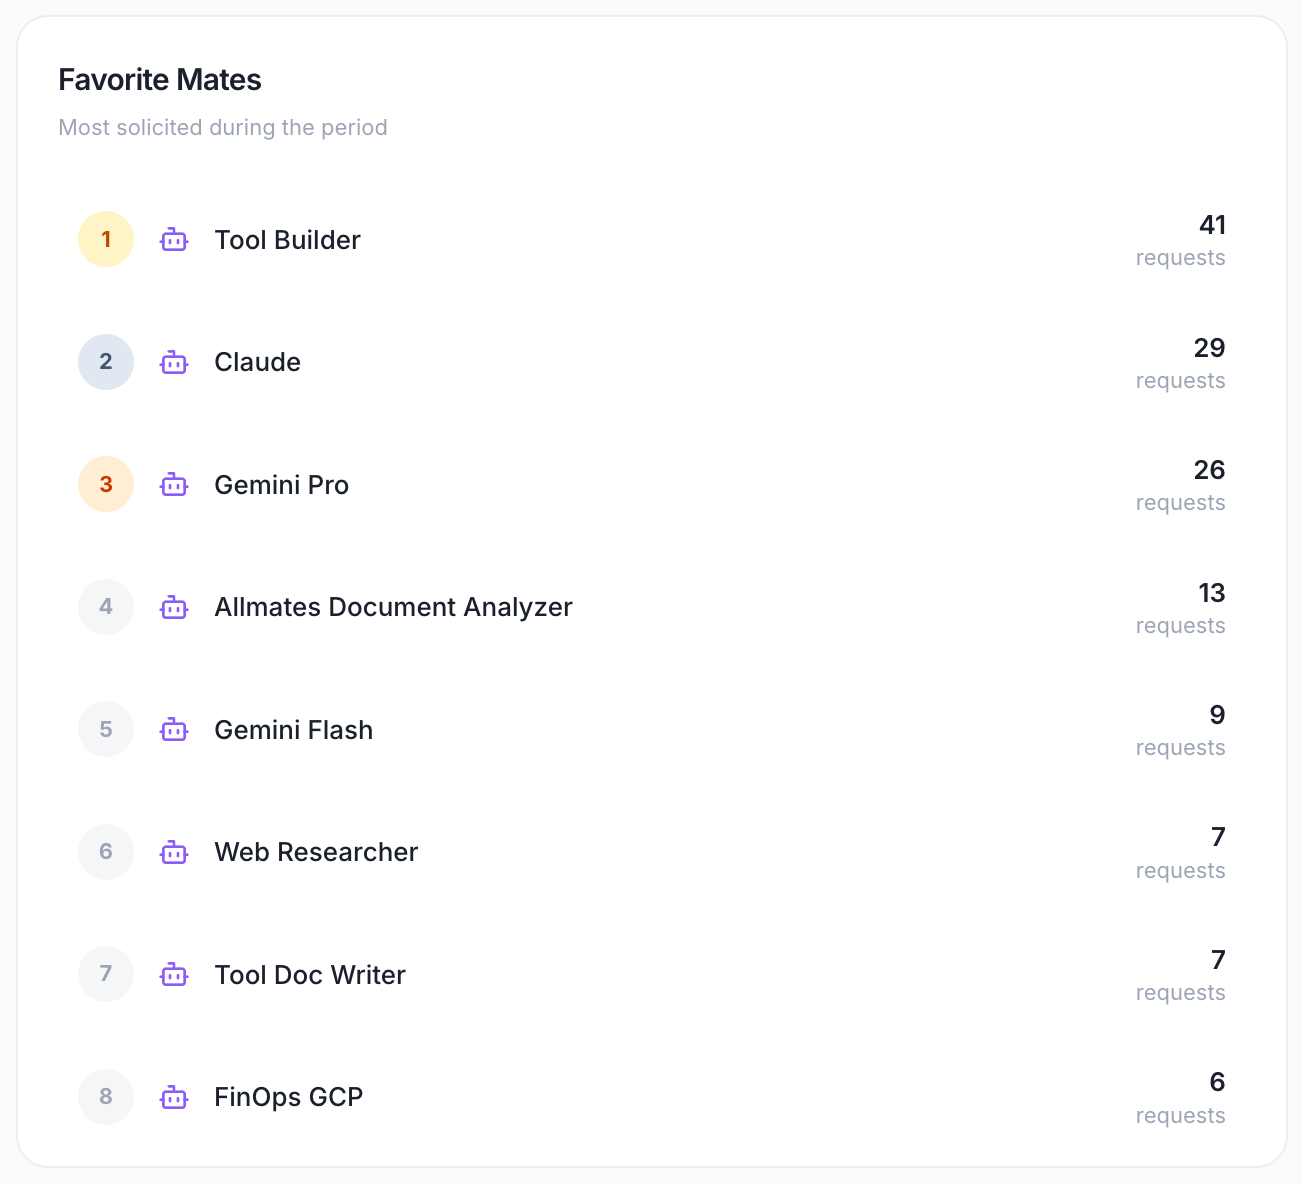Open the Tool Builder mate
This screenshot has width=1302, height=1184.
pyautogui.click(x=287, y=240)
